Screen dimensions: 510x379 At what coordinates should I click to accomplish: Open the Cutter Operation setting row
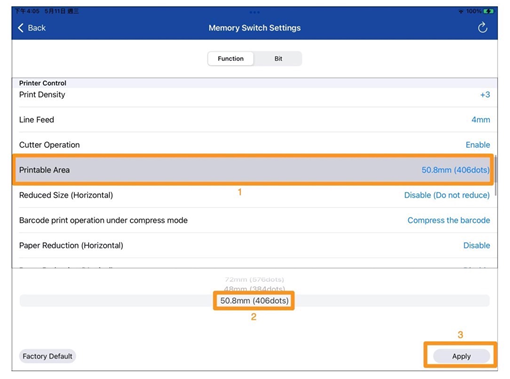[x=254, y=145]
